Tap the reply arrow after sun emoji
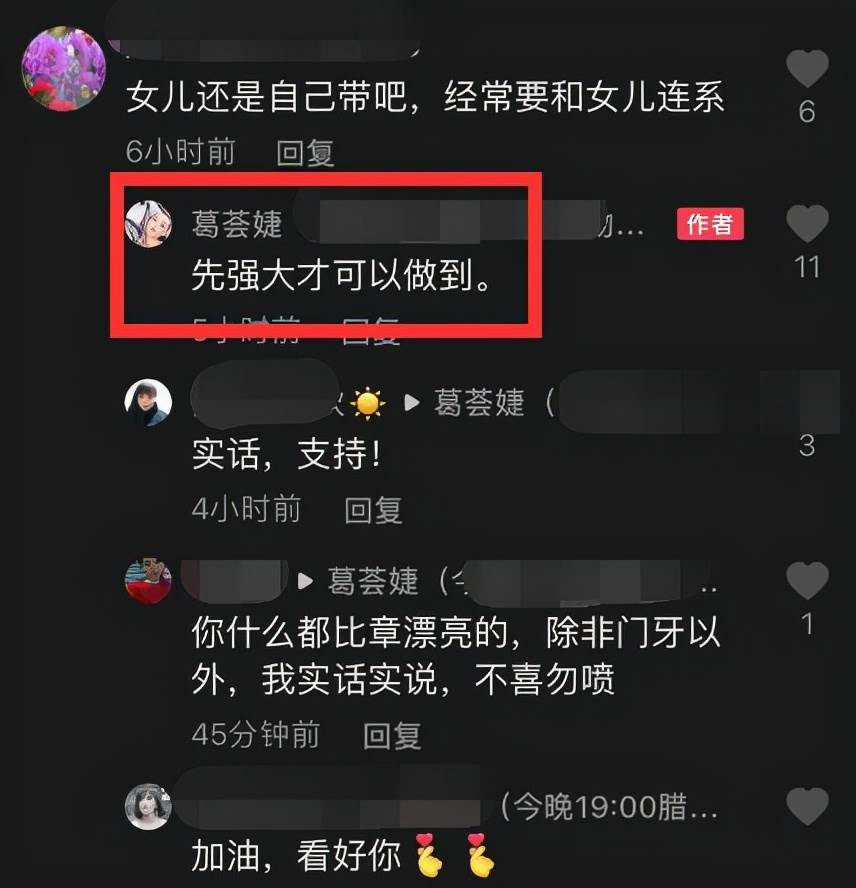856x888 pixels. [412, 403]
